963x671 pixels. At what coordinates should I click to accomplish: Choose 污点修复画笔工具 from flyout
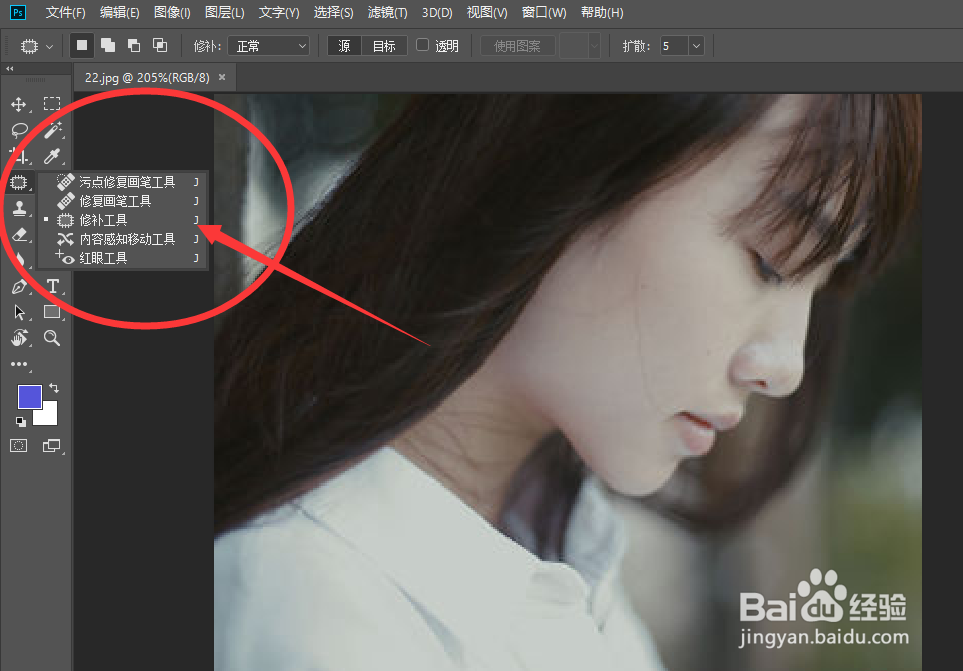coord(123,182)
